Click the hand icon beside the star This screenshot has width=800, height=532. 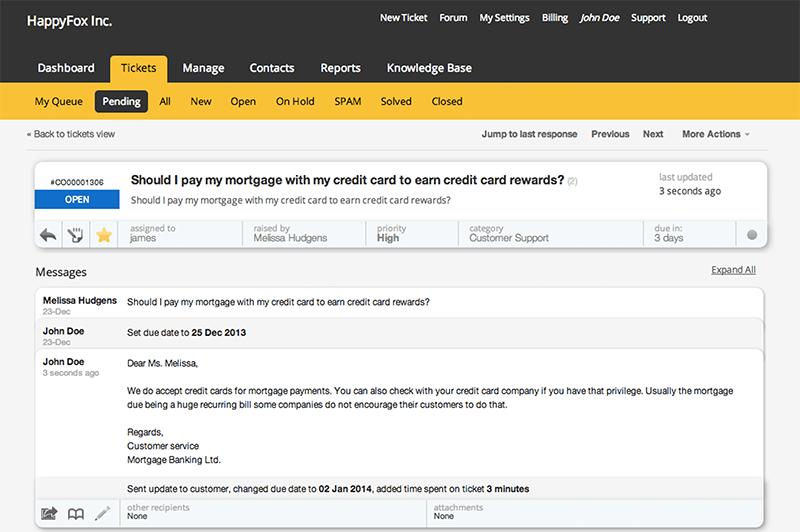tap(74, 235)
